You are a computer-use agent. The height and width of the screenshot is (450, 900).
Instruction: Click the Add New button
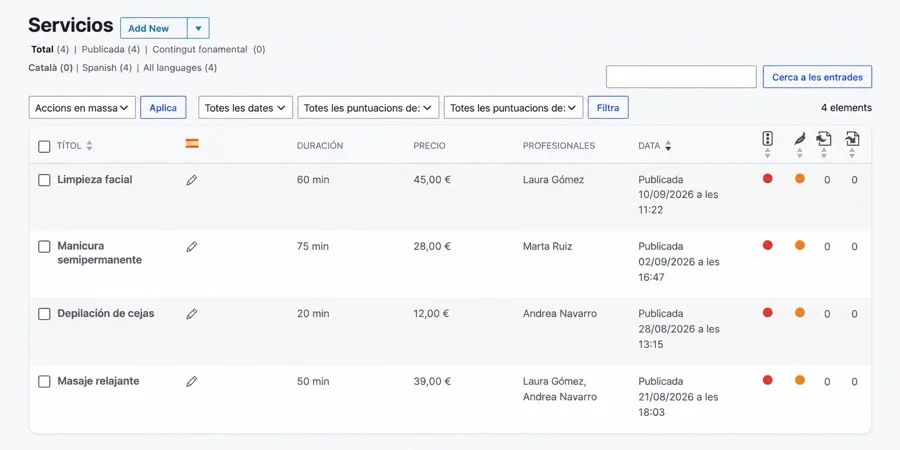coord(153,28)
